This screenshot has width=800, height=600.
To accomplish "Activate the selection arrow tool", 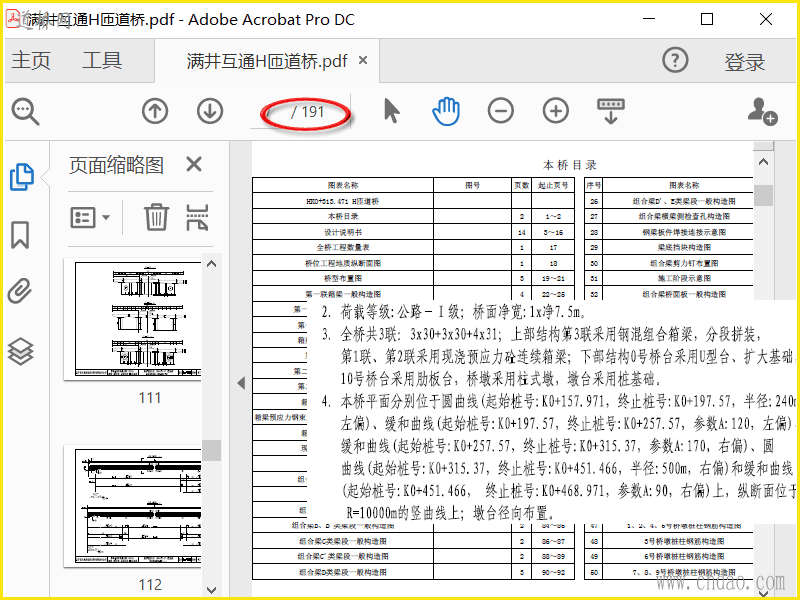I will 391,111.
